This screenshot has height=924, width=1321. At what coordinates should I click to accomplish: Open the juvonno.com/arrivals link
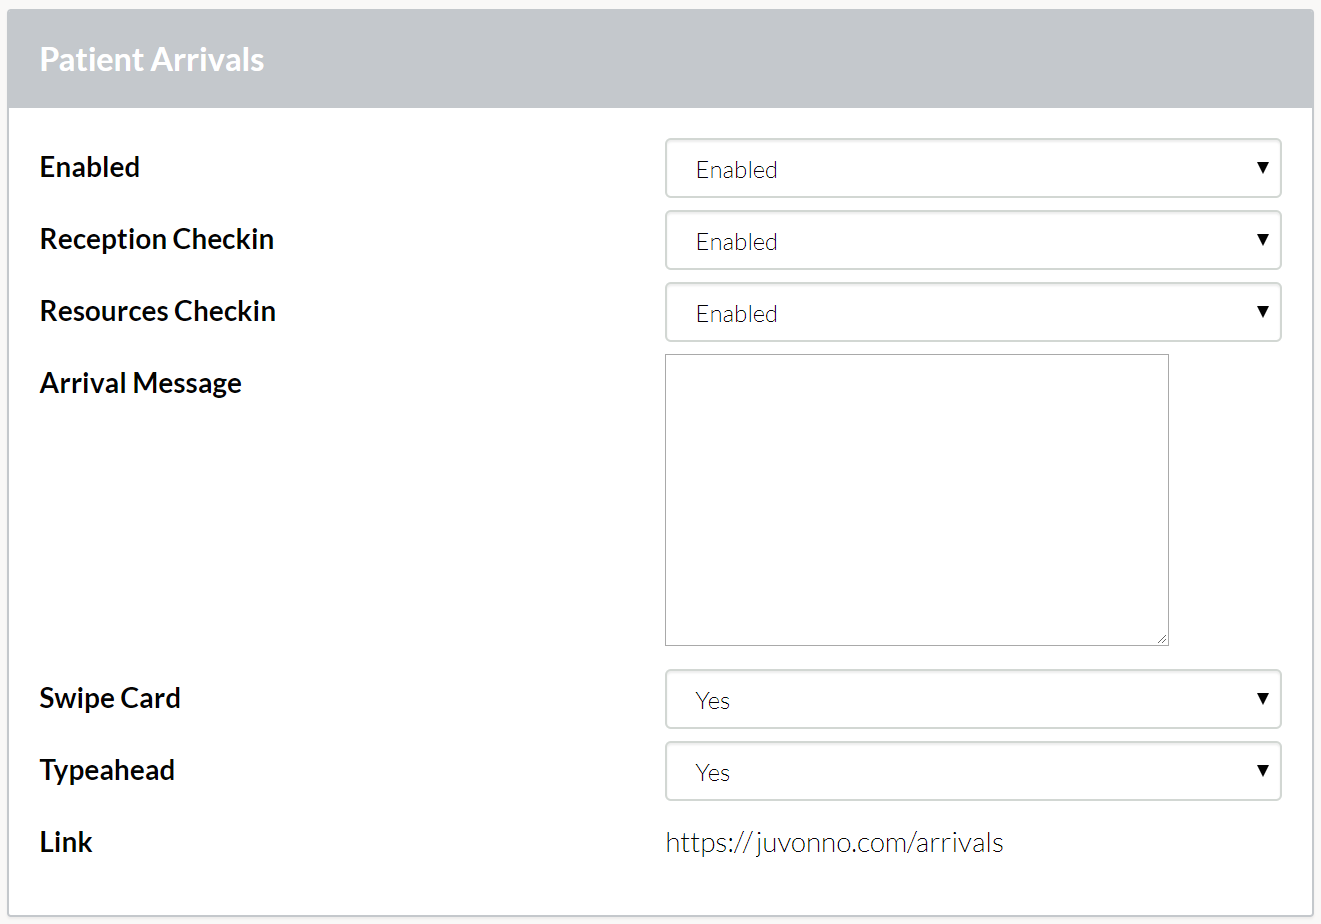coord(834,843)
